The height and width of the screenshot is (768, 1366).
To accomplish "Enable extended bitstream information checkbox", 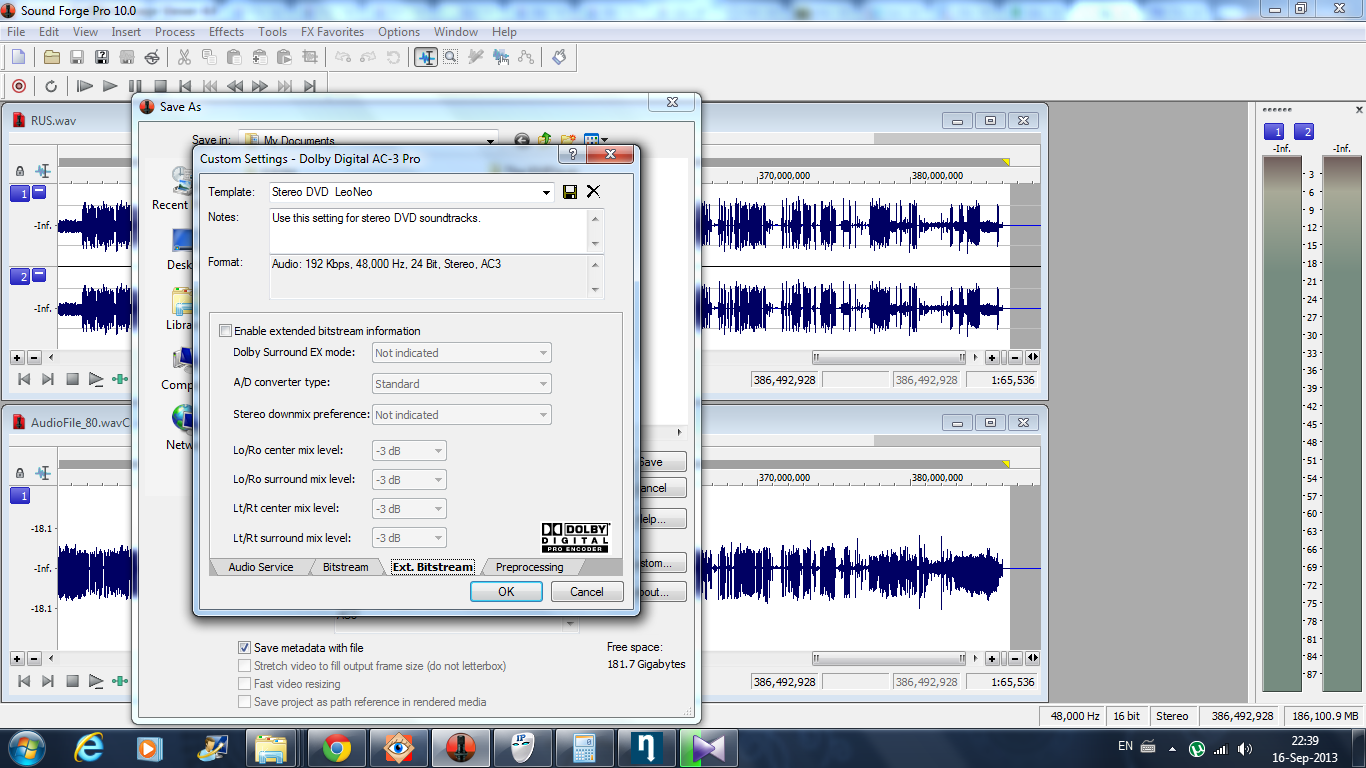I will (x=225, y=331).
